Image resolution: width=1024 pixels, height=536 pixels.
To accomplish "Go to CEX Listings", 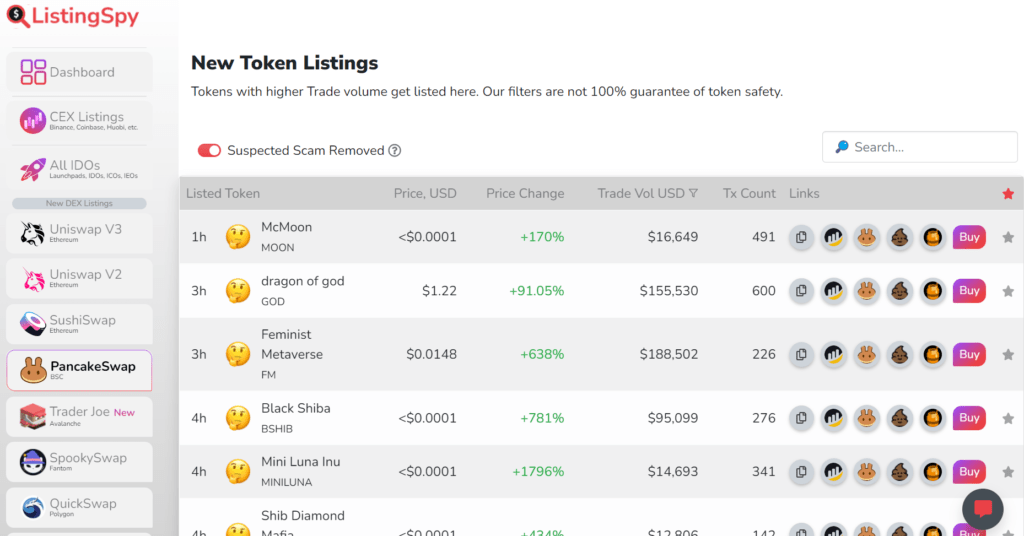I will 80,121.
